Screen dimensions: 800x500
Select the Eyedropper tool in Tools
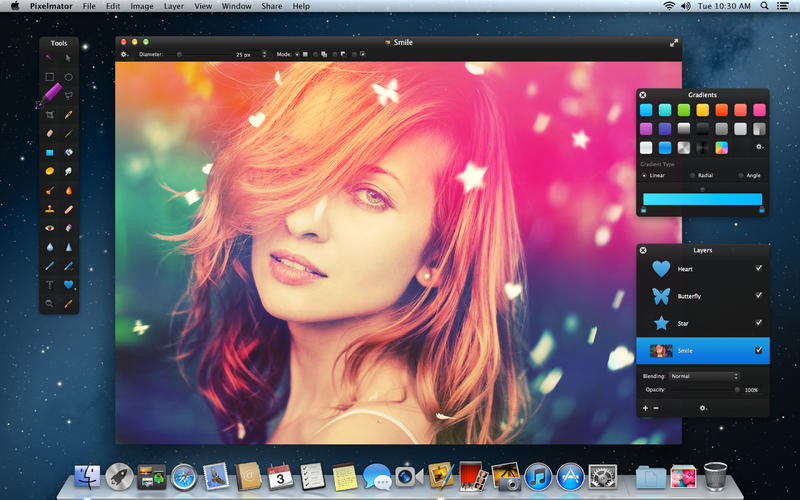[x=68, y=304]
